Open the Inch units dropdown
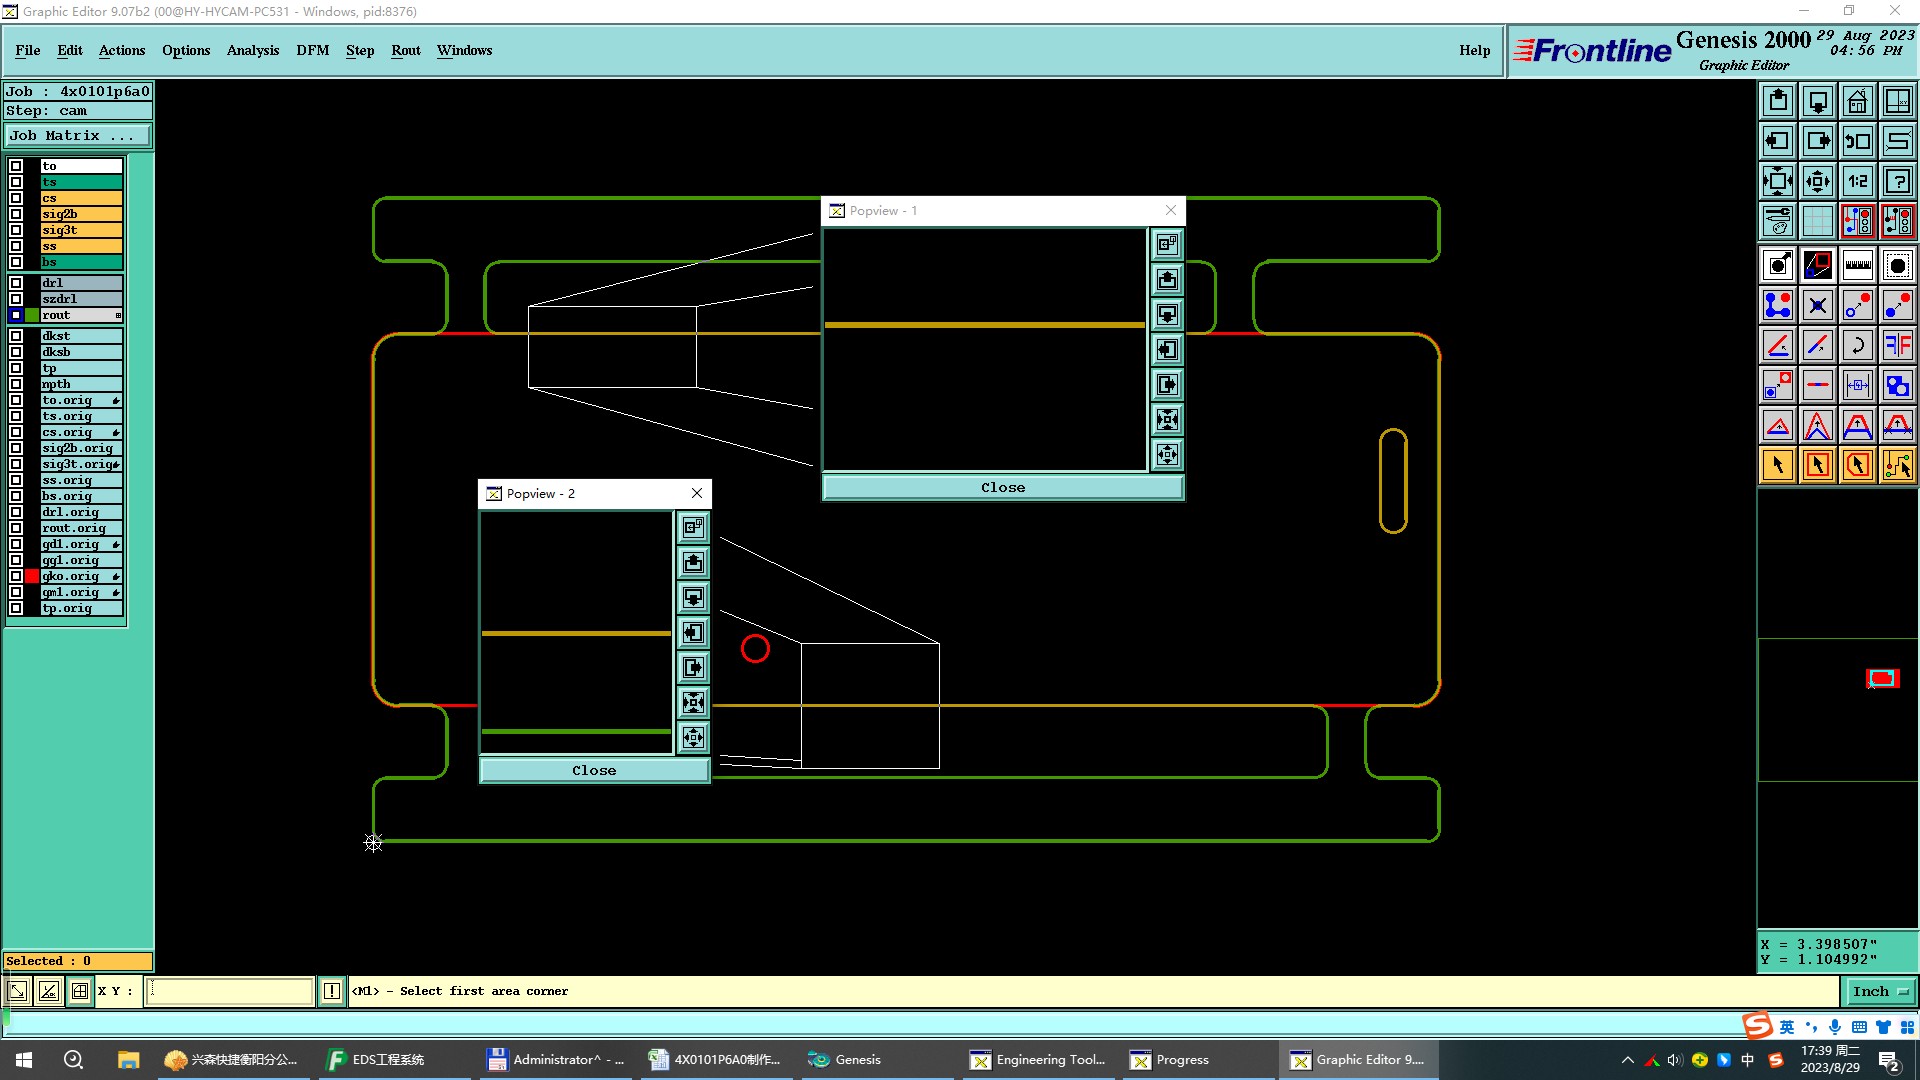The width and height of the screenshot is (1920, 1080). (x=1880, y=992)
